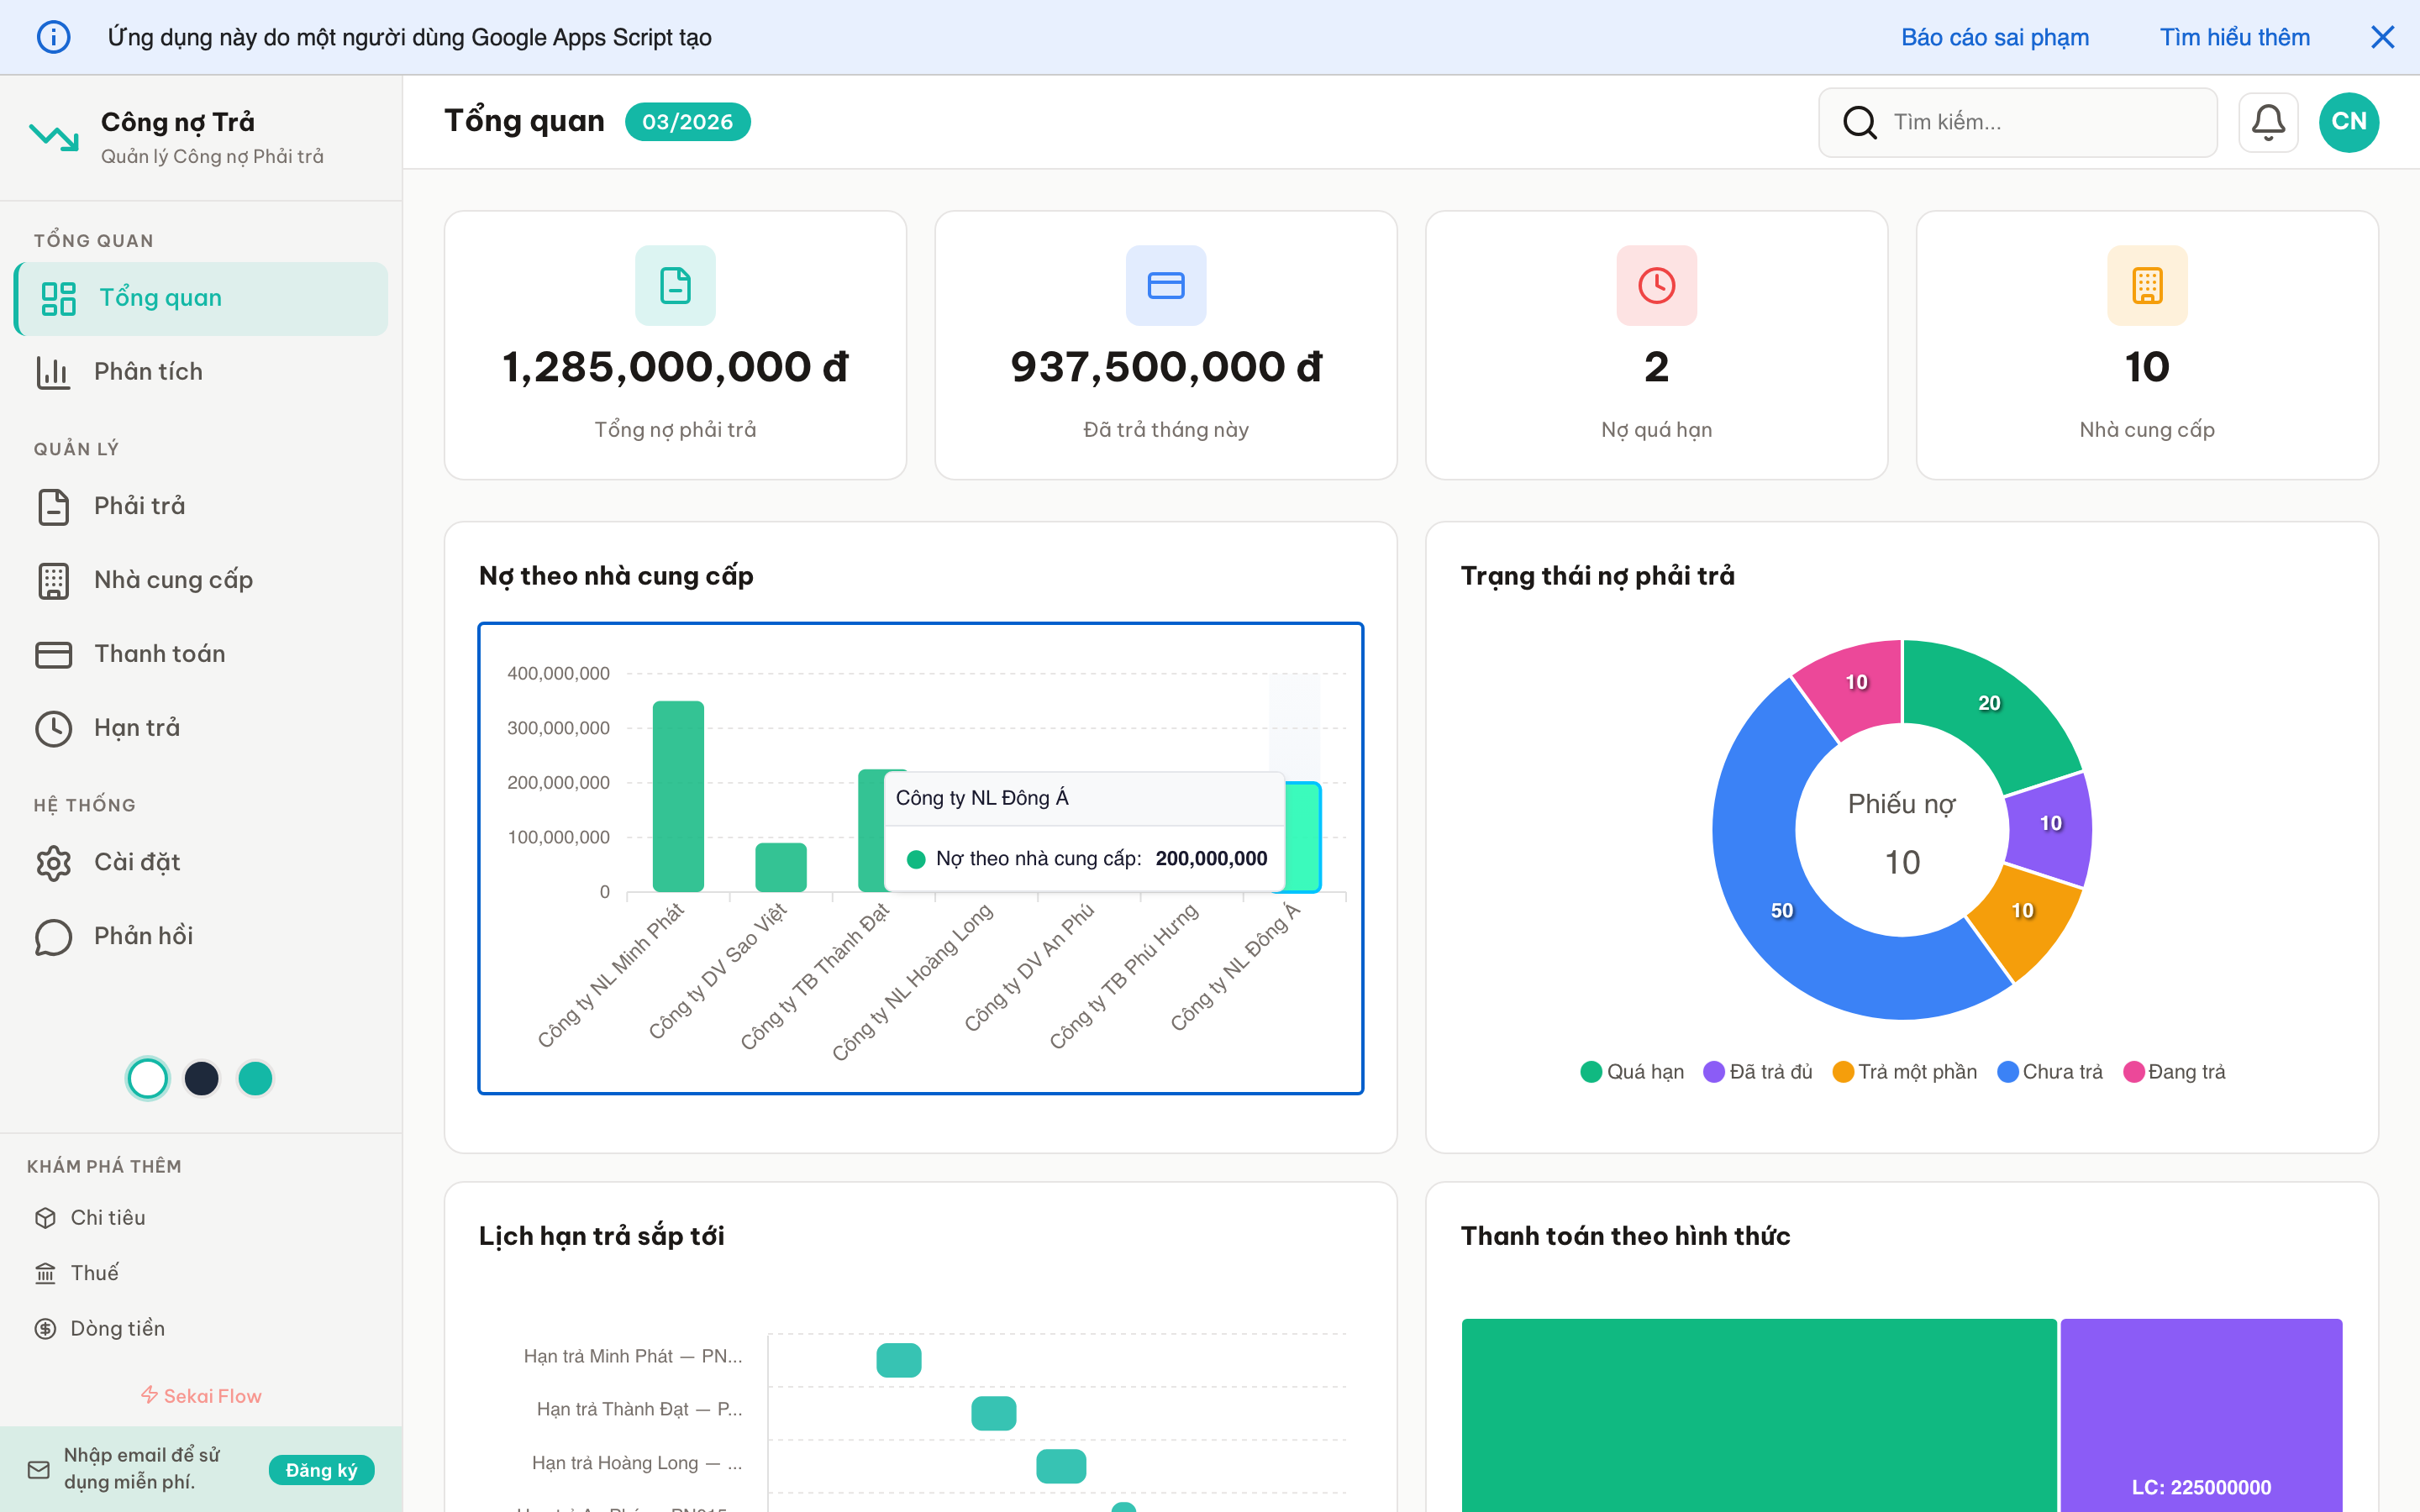Click the Đăng ký signup button
The width and height of the screenshot is (2420, 1512).
pyautogui.click(x=321, y=1470)
